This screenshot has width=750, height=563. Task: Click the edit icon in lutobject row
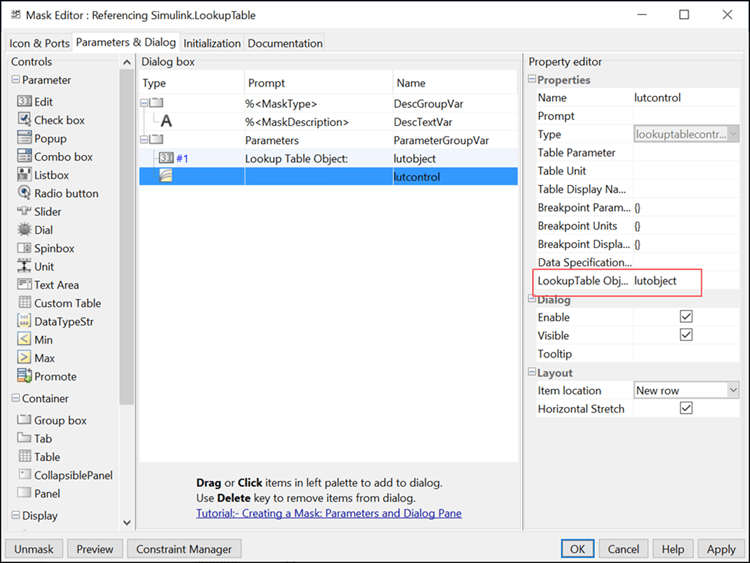pyautogui.click(x=166, y=158)
